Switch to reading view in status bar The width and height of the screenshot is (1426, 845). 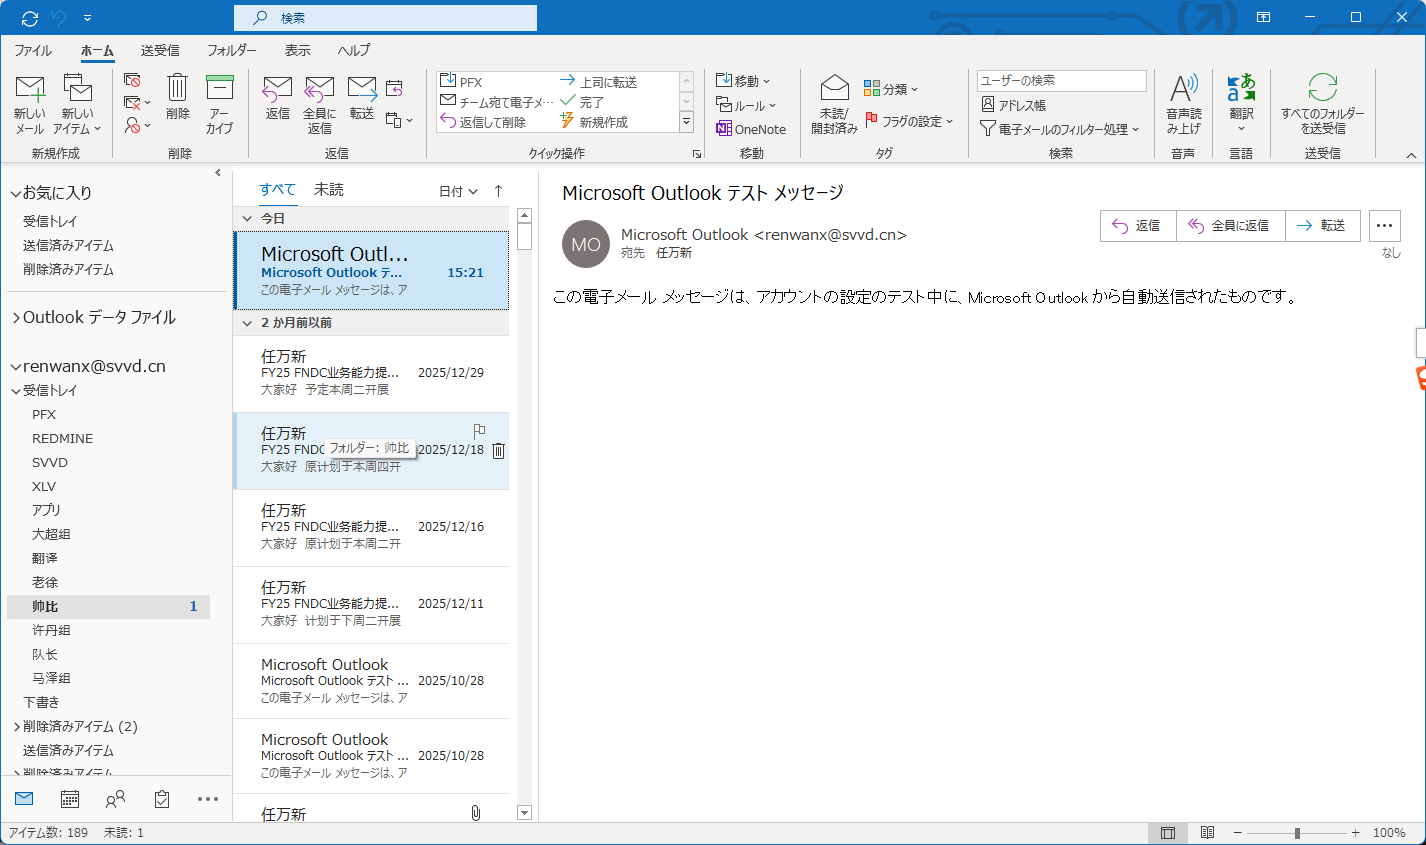click(1207, 833)
